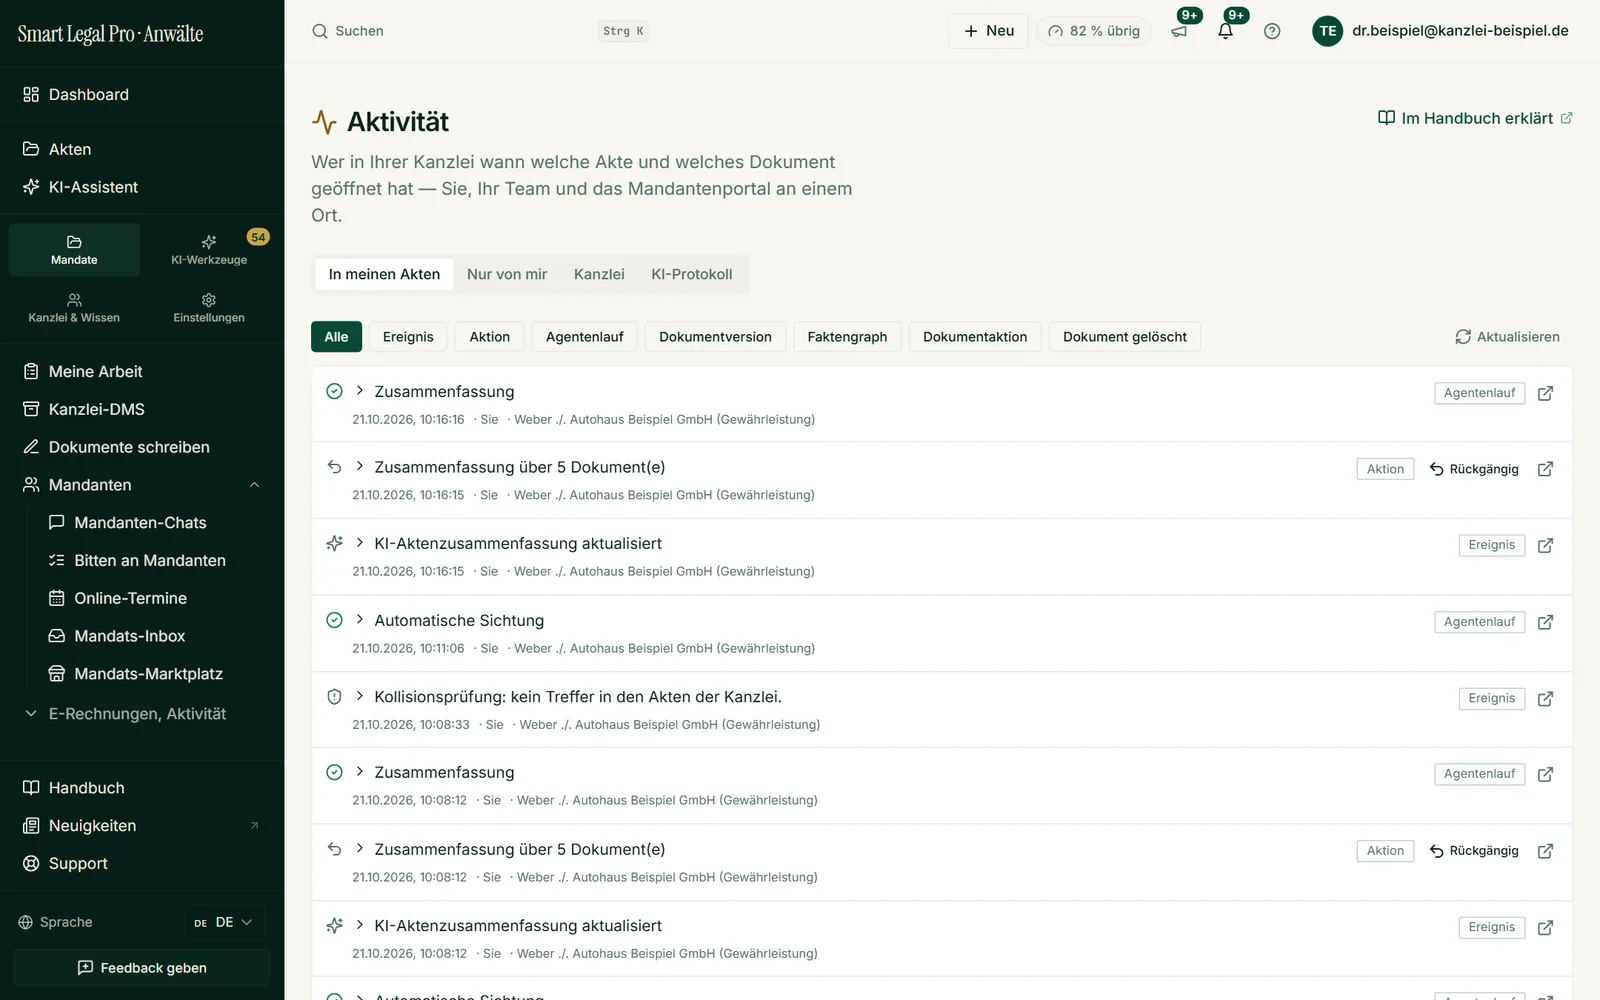Open Mandanten-Chats
This screenshot has width=1600, height=1000.
[155, 523]
